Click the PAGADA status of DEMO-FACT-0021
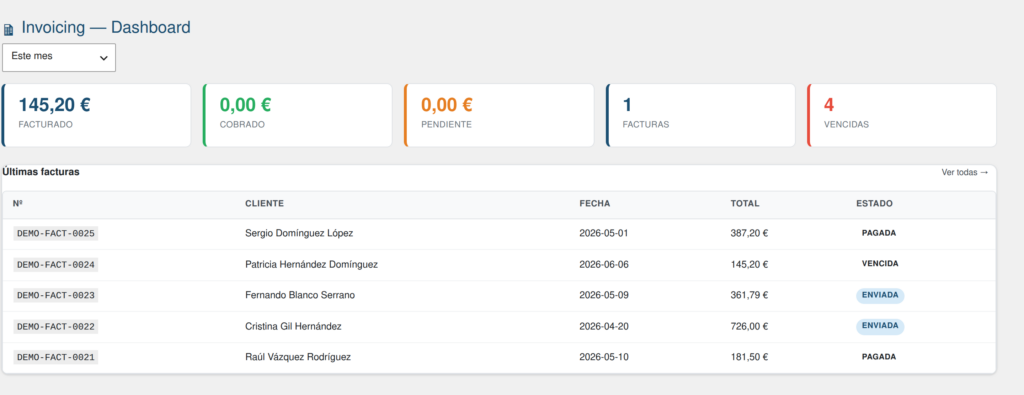1024x395 pixels. point(879,357)
